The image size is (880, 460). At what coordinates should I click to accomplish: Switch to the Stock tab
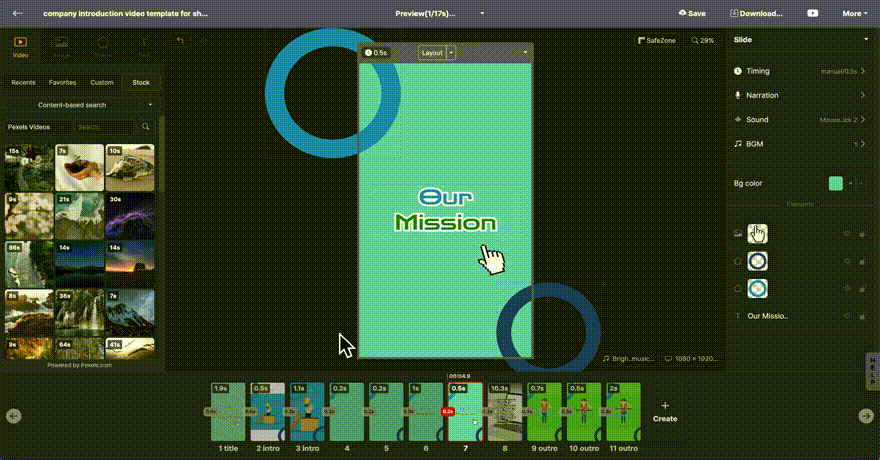pos(141,82)
